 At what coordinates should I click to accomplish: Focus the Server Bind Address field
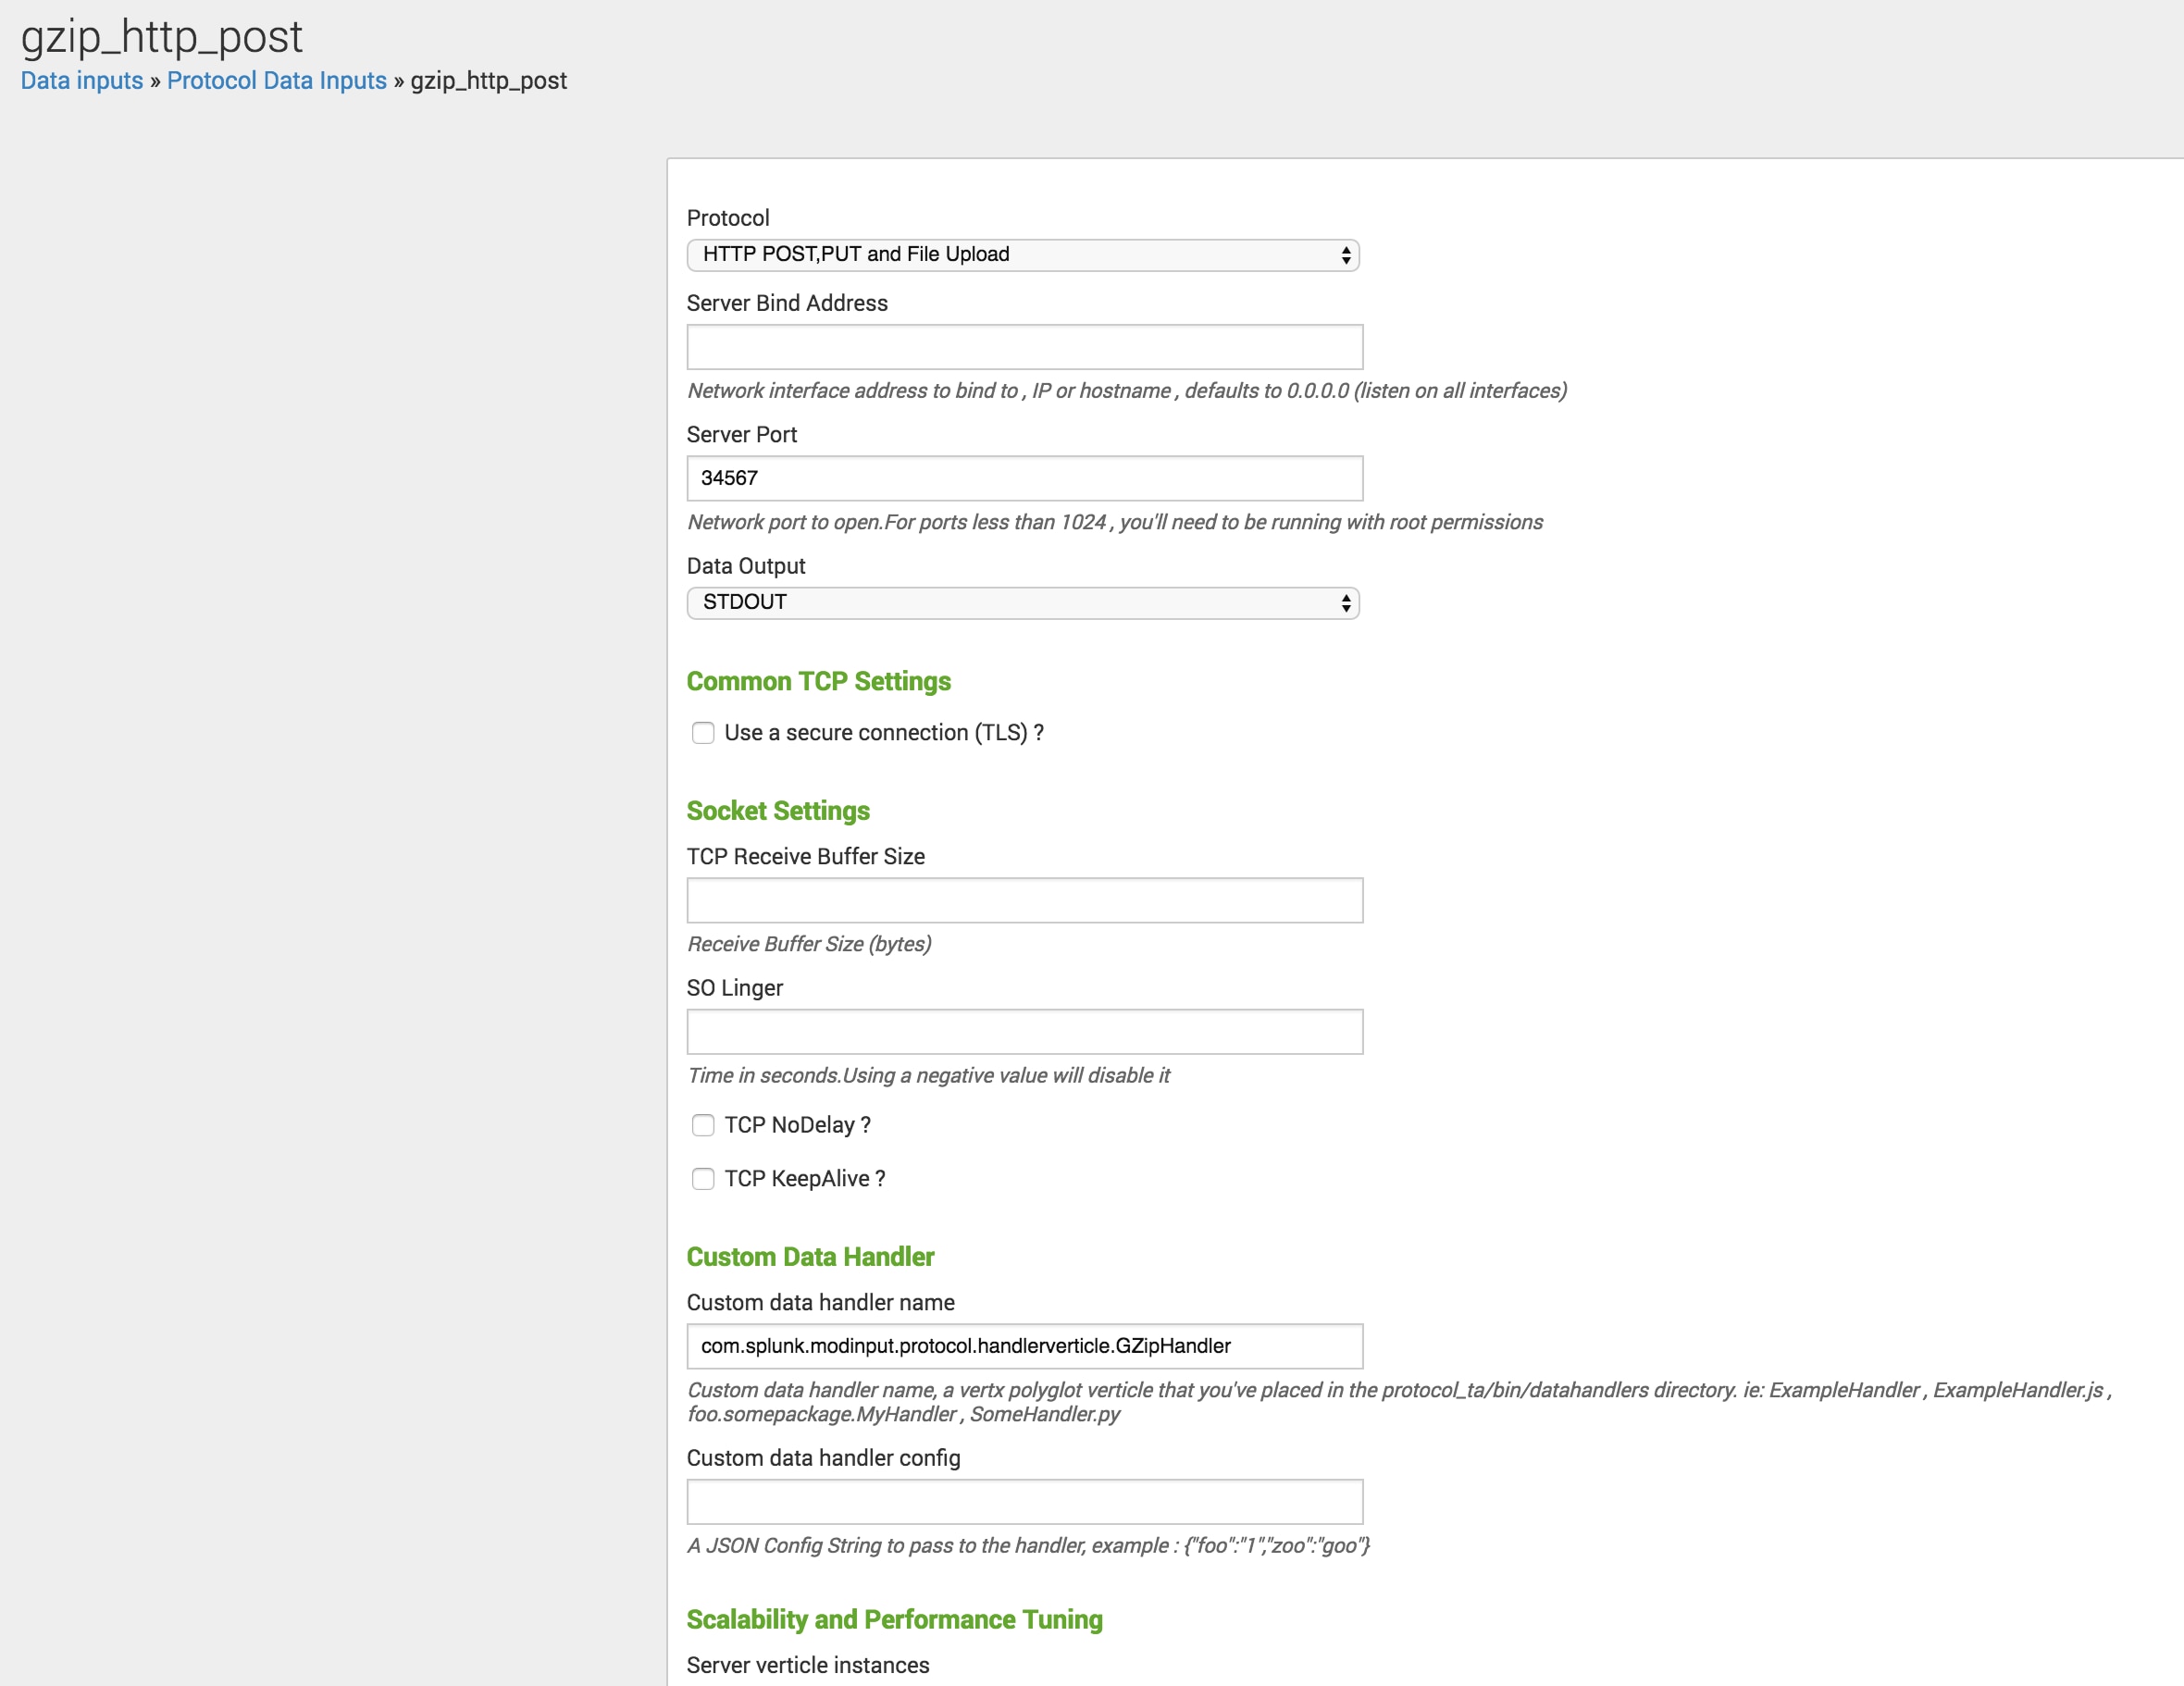pos(1024,347)
